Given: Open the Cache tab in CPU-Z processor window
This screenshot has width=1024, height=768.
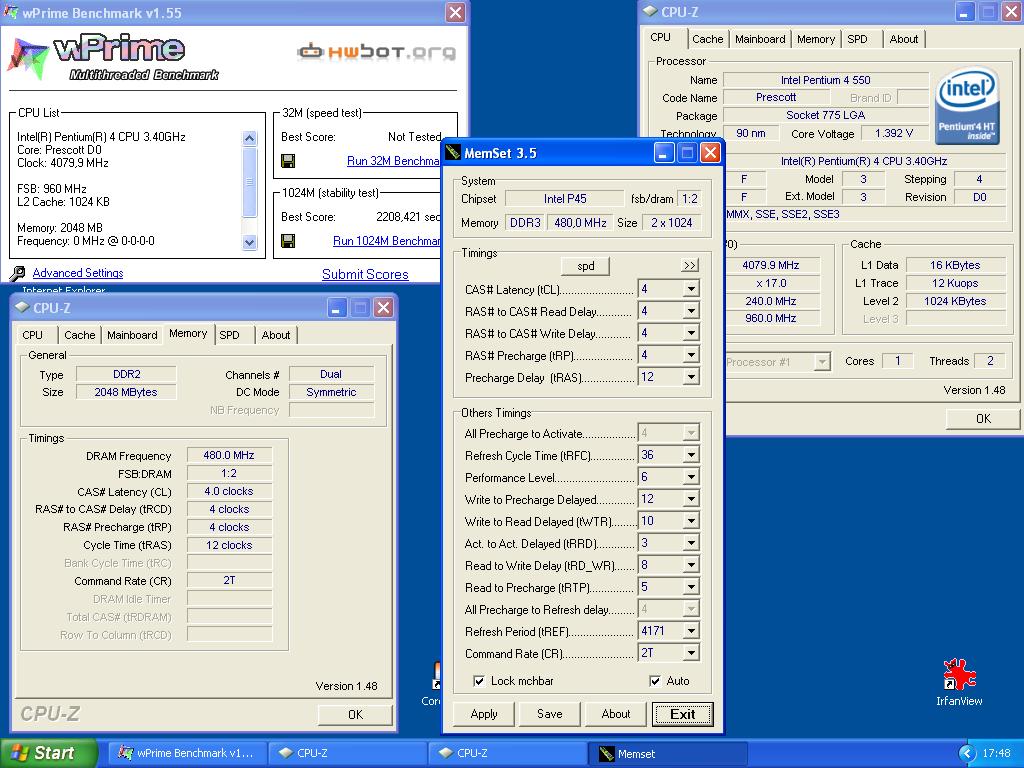Looking at the screenshot, I should tap(708, 39).
